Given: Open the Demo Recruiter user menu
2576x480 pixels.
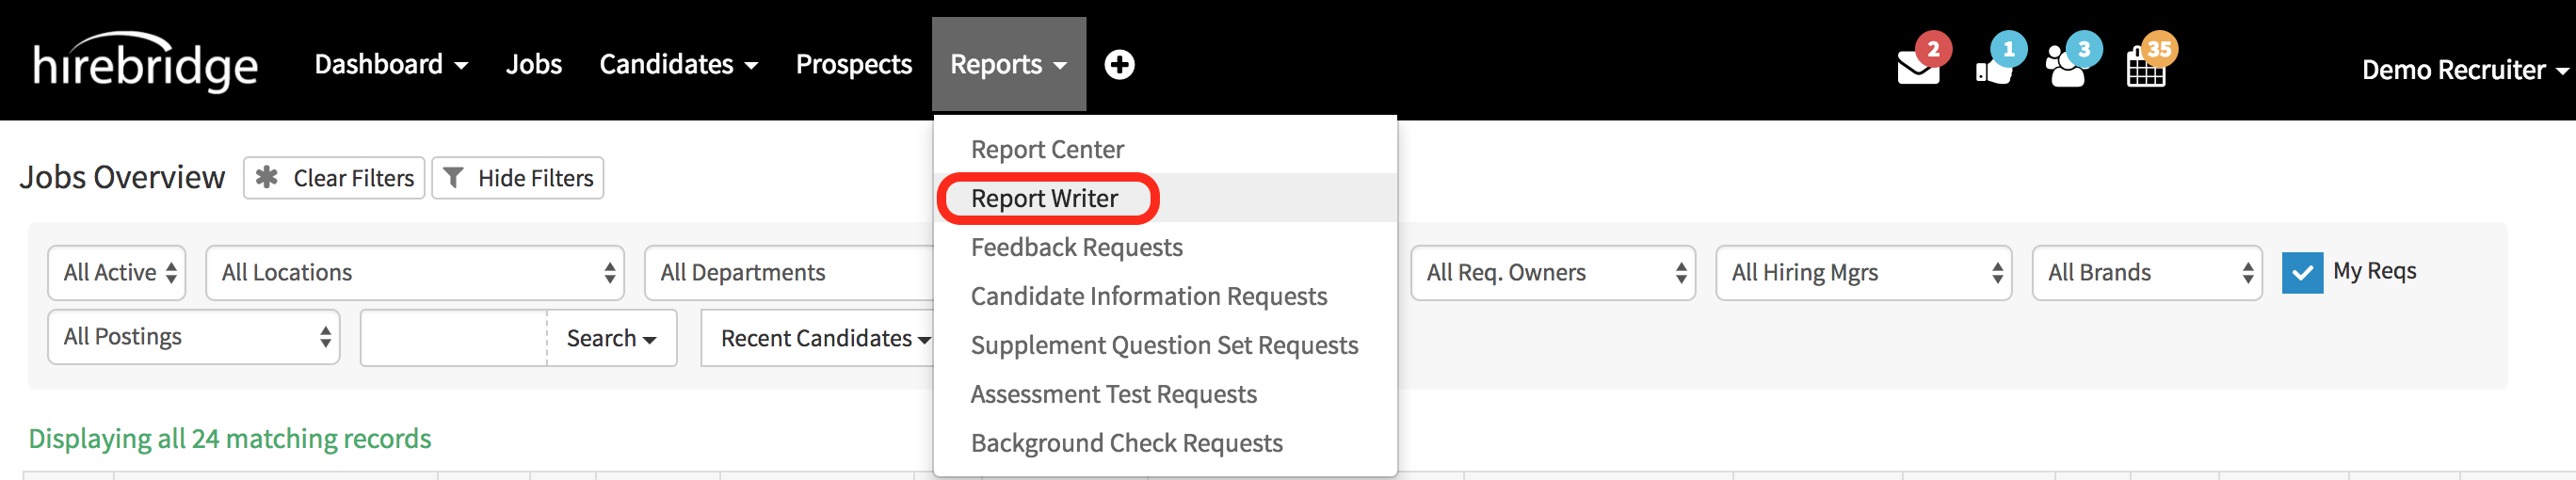Looking at the screenshot, I should point(2462,70).
